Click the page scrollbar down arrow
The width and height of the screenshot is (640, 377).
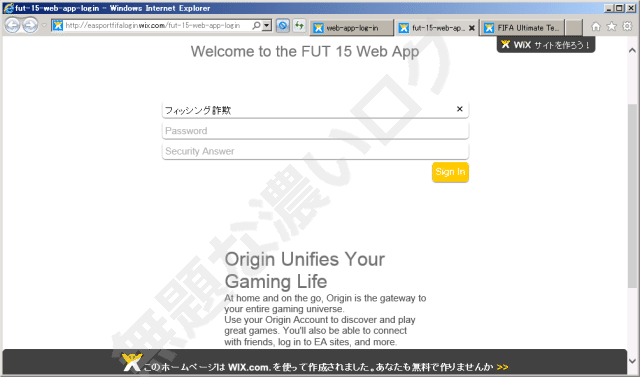pos(632,361)
